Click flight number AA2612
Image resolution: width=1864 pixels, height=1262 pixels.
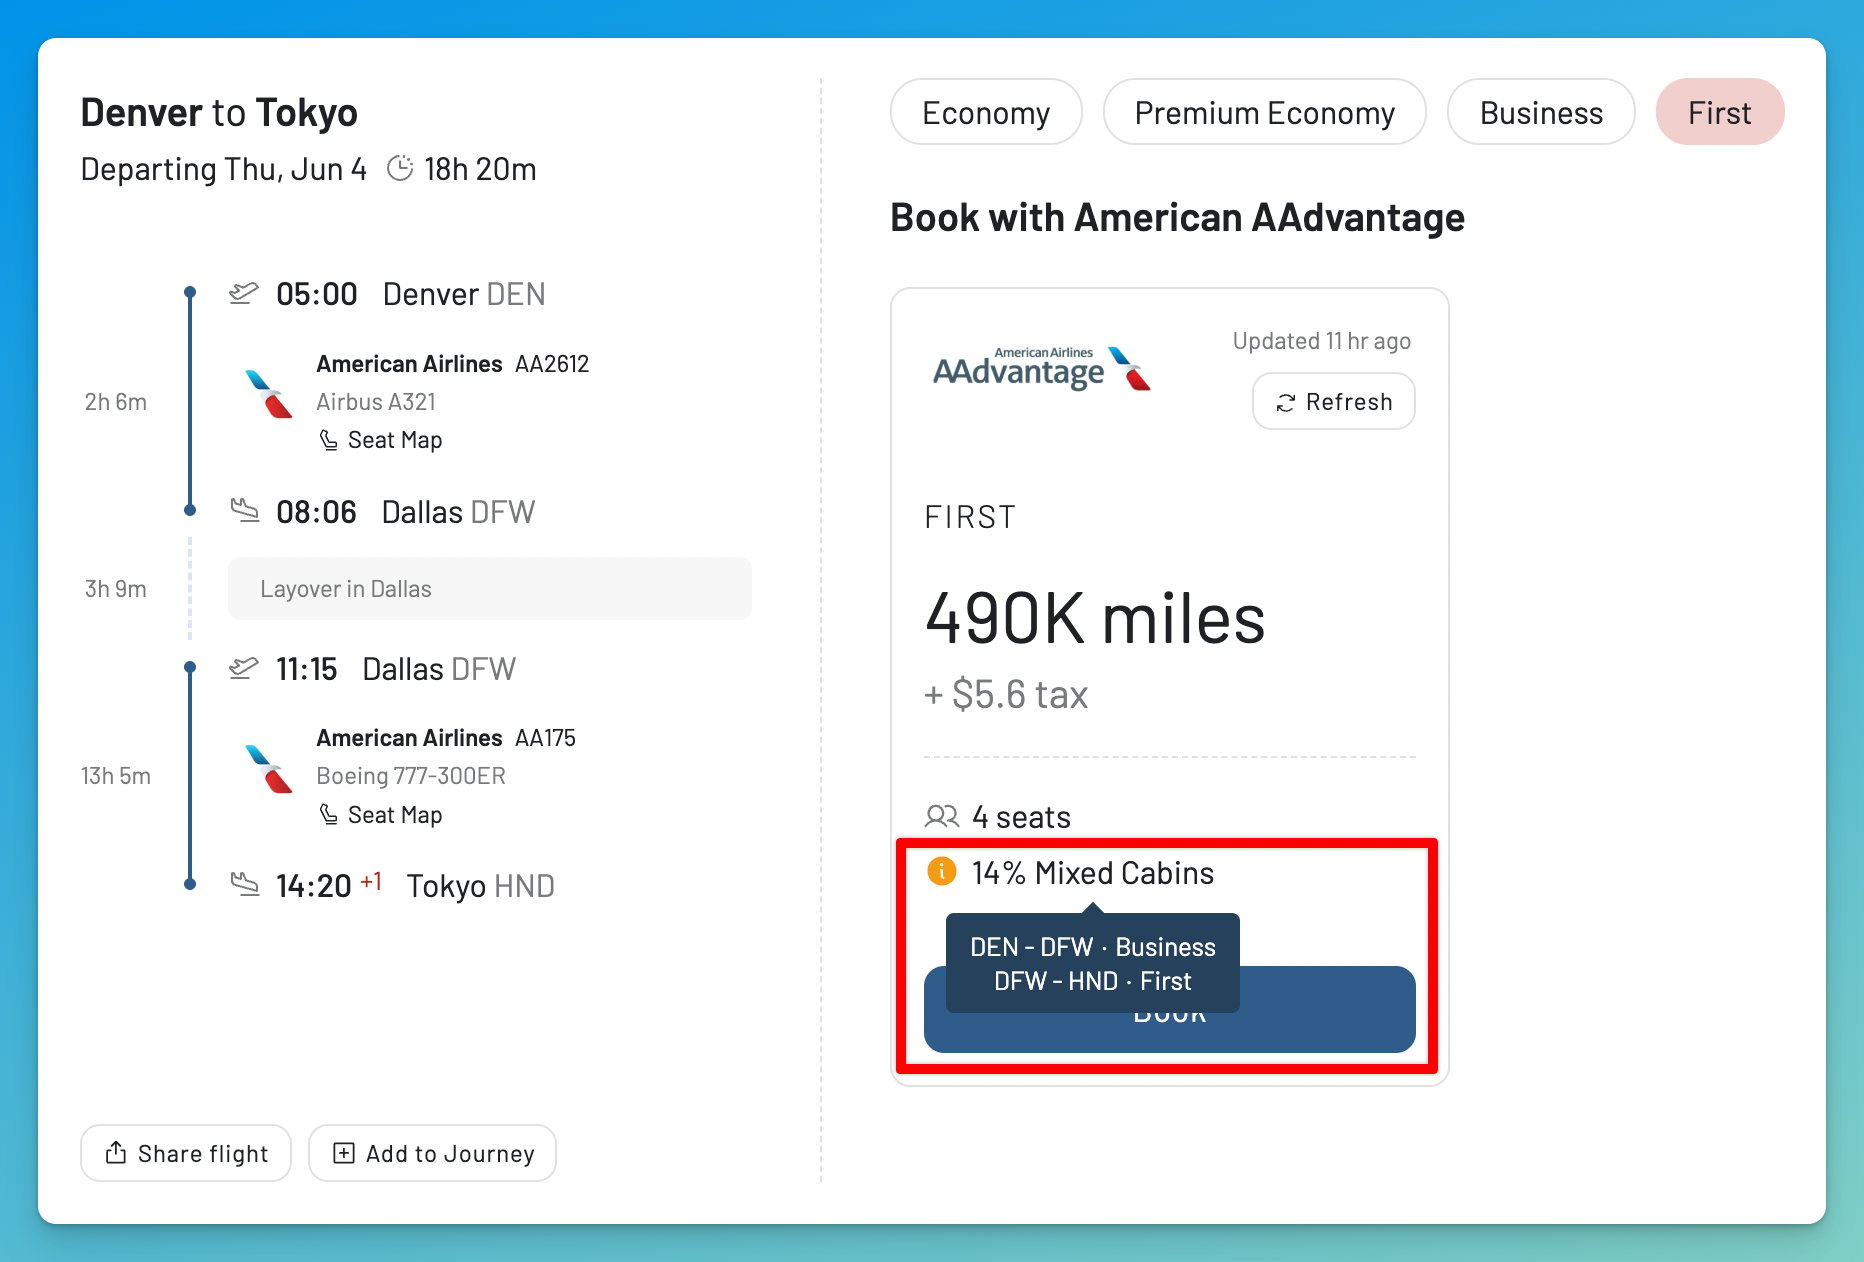(x=552, y=364)
